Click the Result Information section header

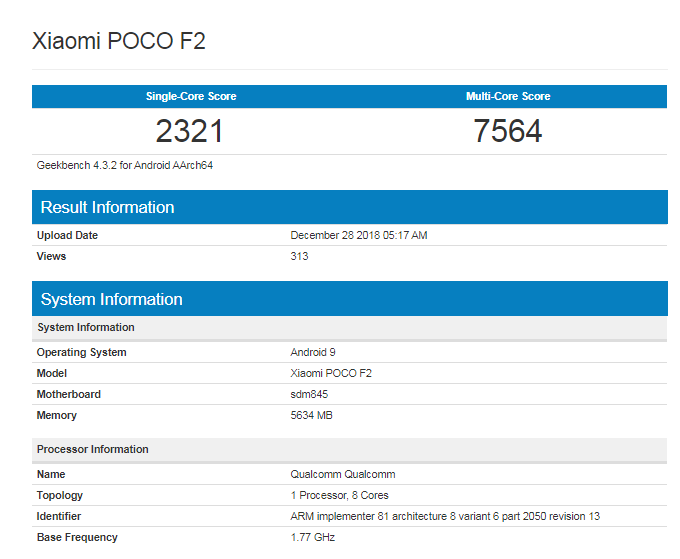click(350, 207)
